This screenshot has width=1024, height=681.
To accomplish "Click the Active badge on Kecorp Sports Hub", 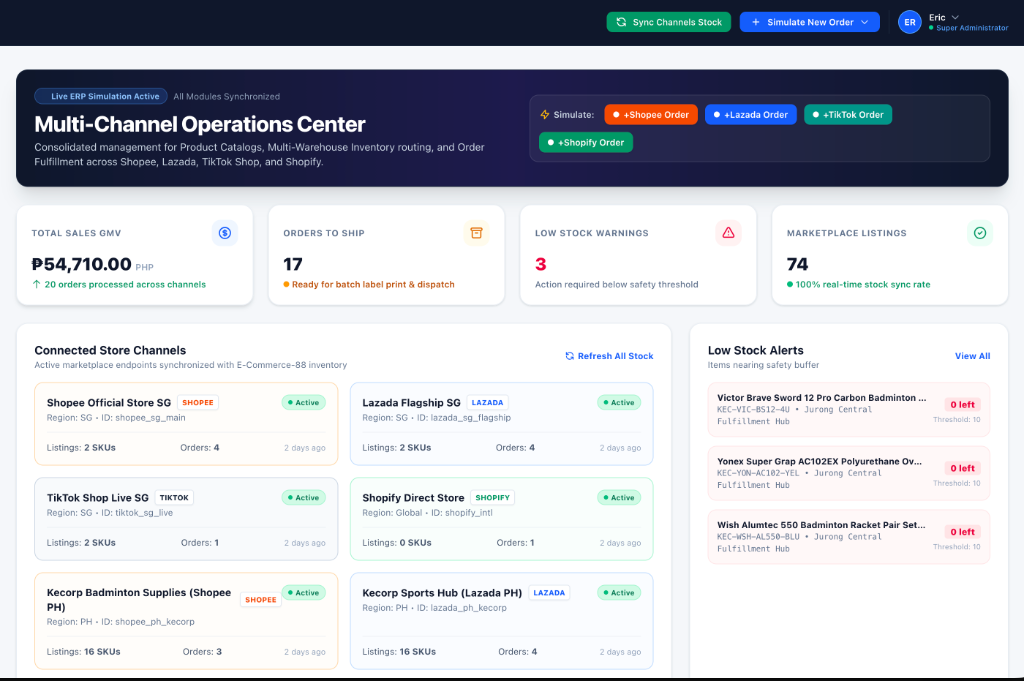I will (x=619, y=593).
